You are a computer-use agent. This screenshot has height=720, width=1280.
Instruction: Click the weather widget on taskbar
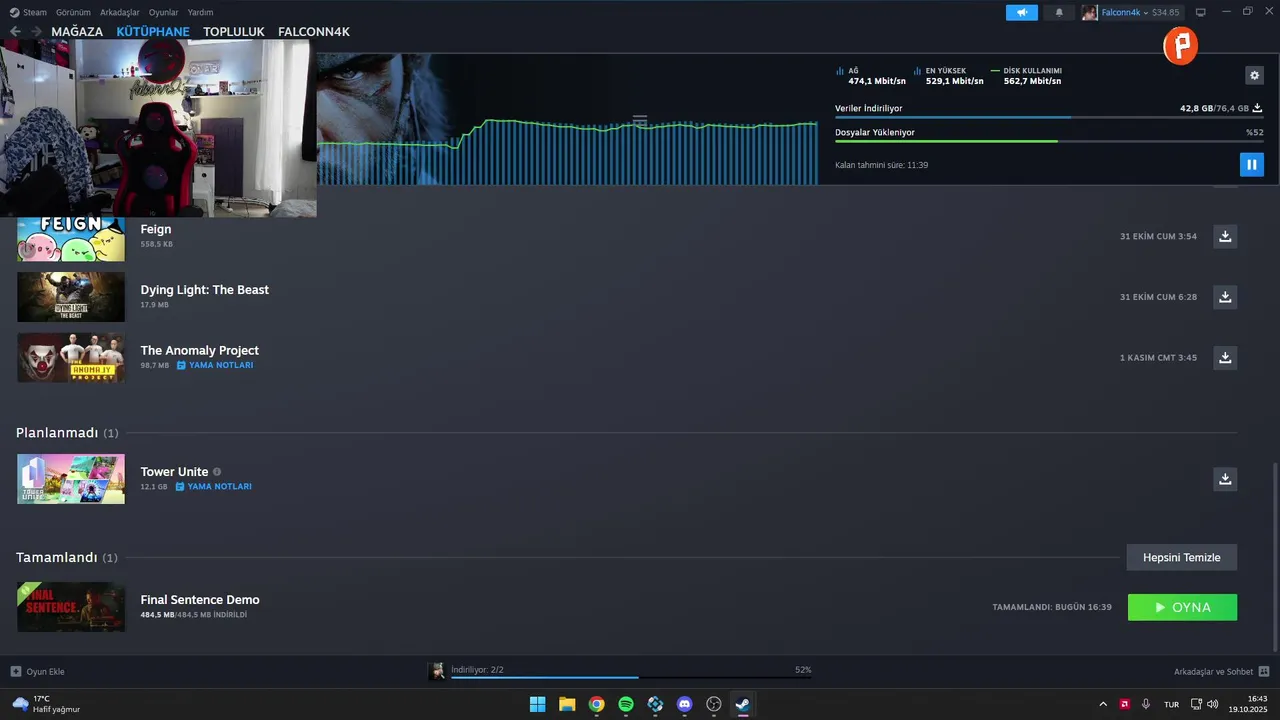pos(46,704)
